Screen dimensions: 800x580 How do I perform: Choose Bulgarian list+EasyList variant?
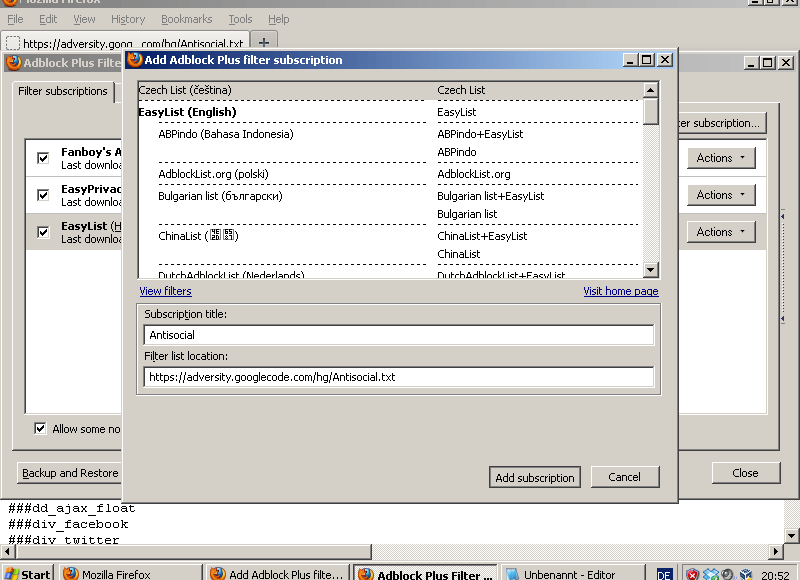pos(490,196)
